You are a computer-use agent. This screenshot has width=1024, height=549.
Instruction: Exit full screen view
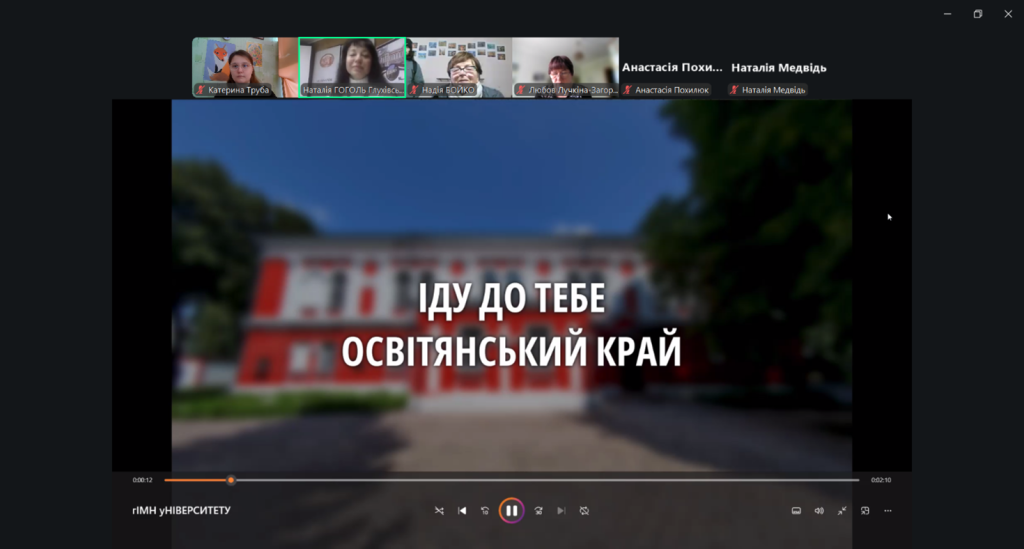click(x=842, y=510)
